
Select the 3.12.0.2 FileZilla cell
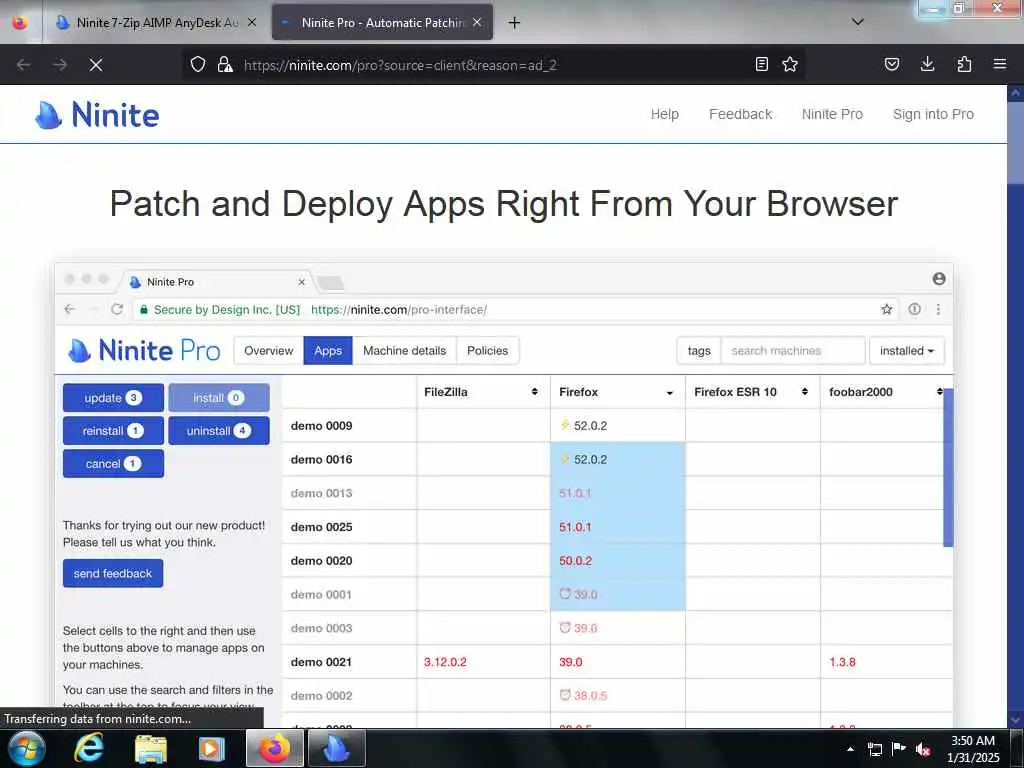pyautogui.click(x=483, y=662)
